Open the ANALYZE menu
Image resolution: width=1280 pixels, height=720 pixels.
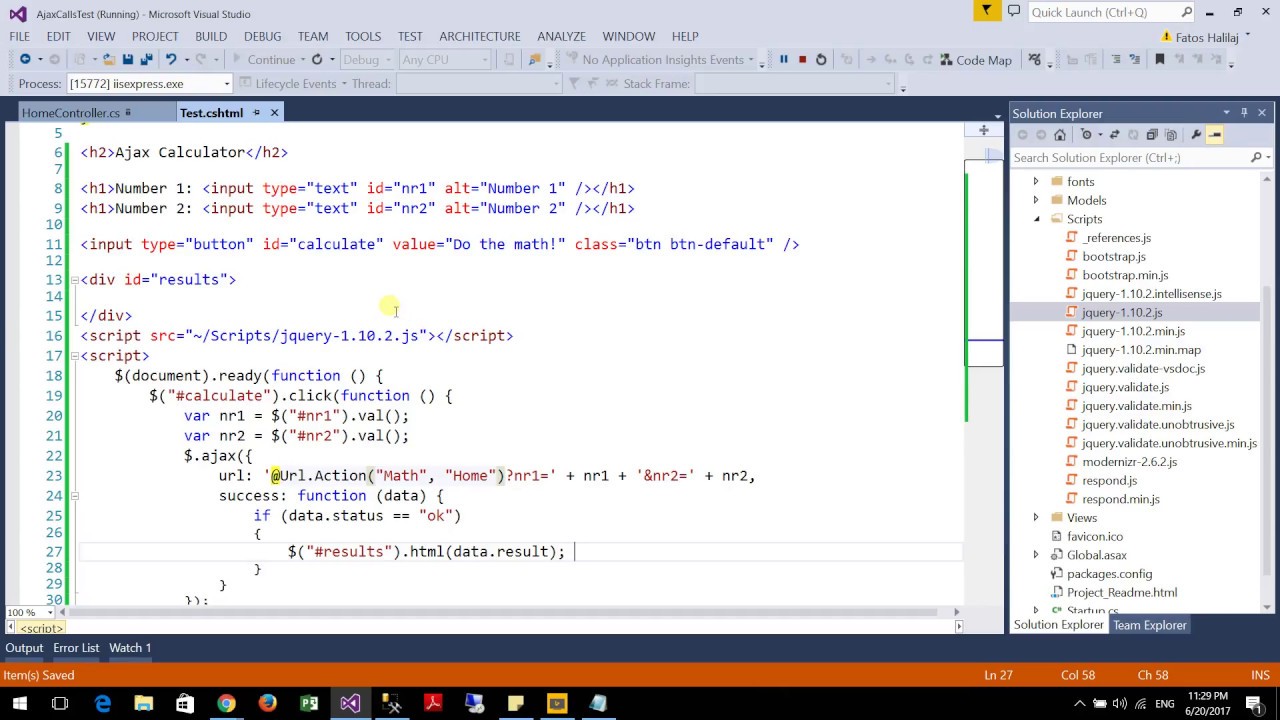[561, 36]
